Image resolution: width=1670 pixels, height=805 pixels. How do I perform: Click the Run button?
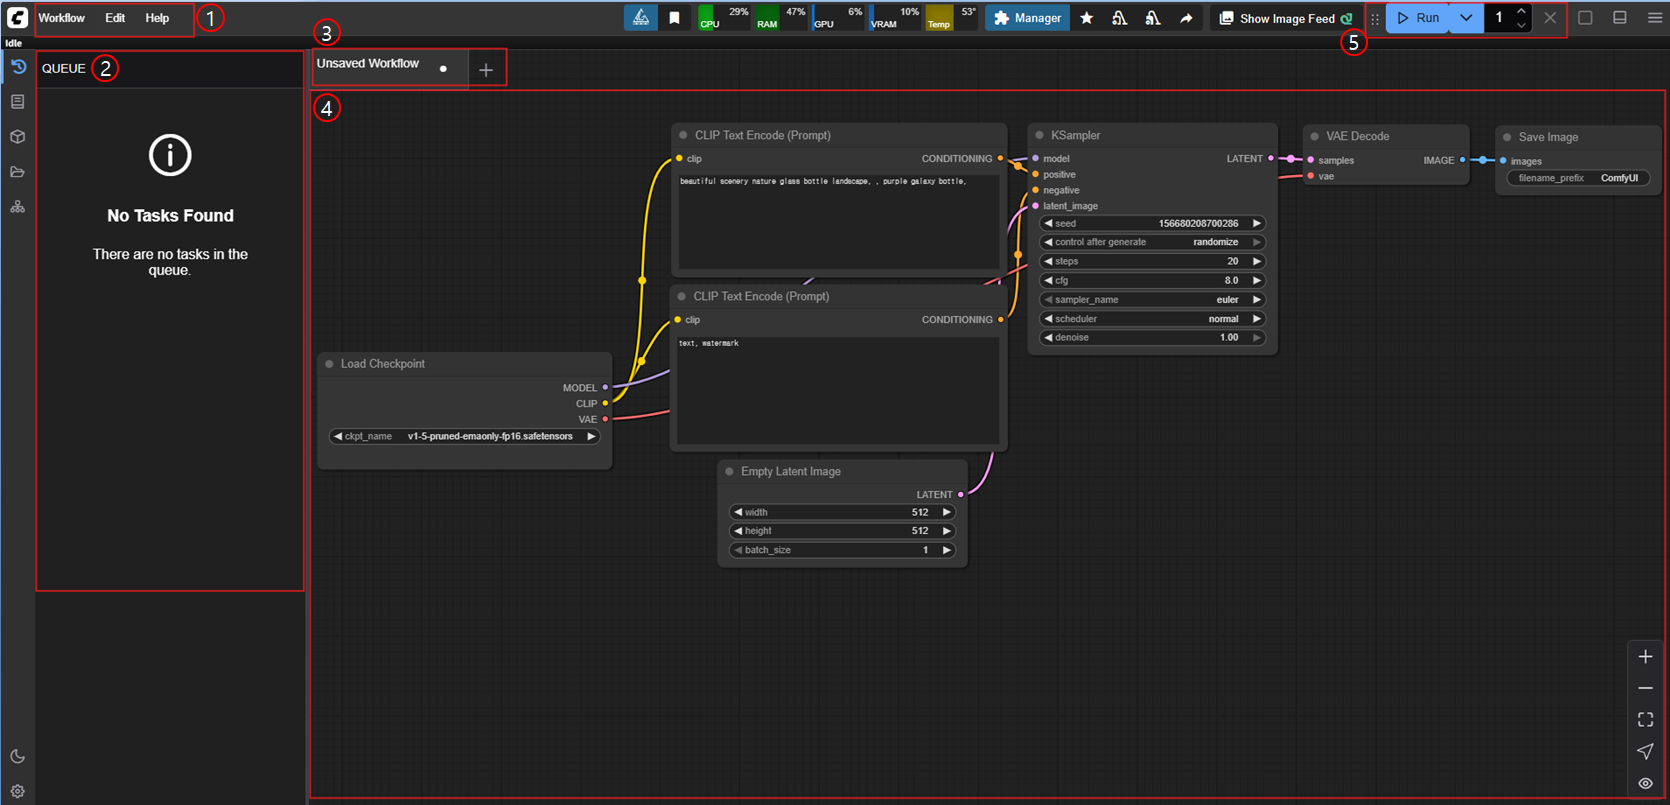tap(1418, 18)
